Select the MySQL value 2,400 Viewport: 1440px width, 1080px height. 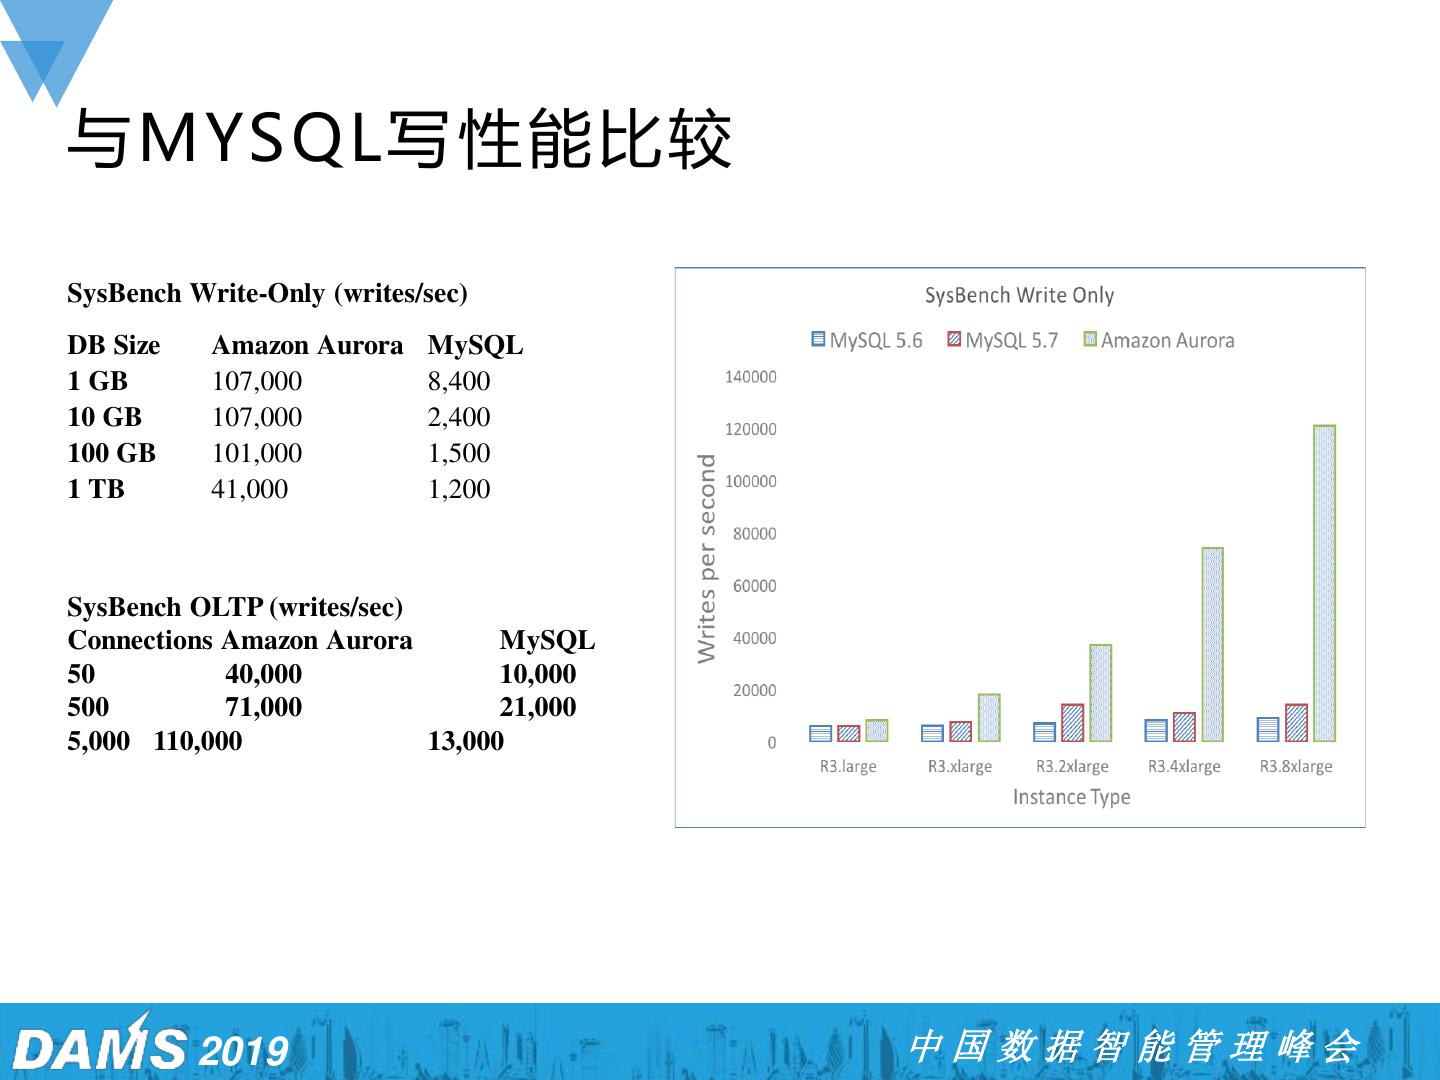(459, 417)
